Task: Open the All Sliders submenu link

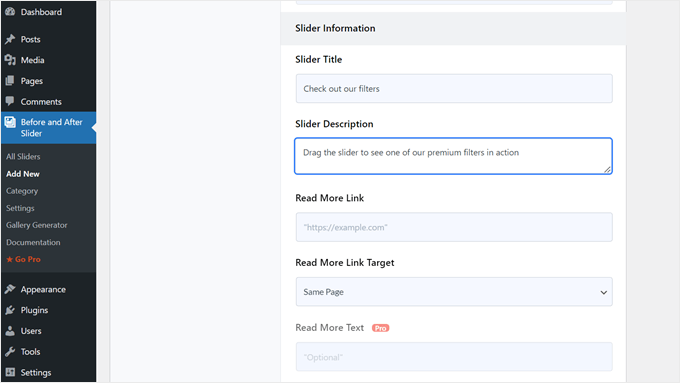Action: pos(23,157)
